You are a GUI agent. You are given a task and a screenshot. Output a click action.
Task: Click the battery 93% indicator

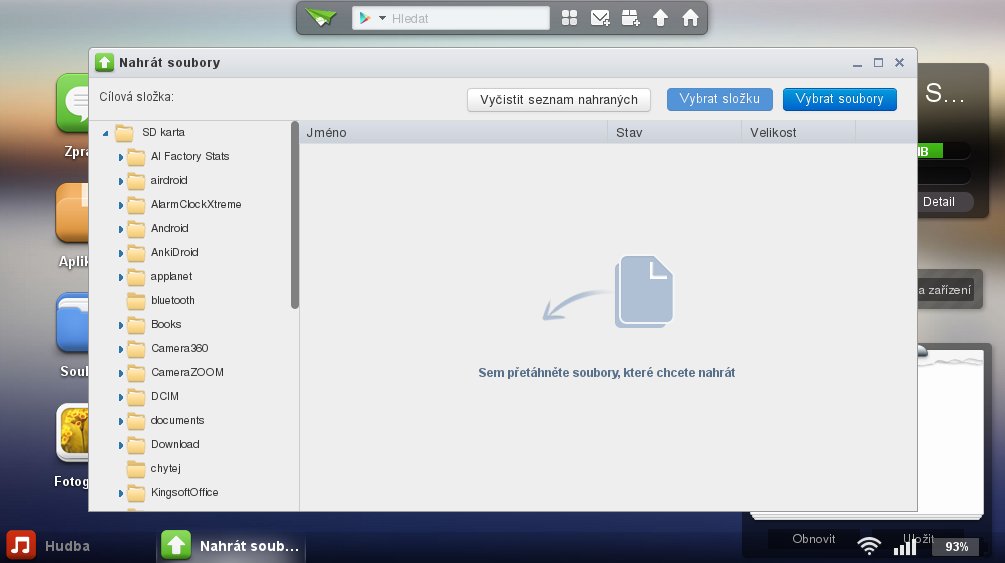point(956,547)
